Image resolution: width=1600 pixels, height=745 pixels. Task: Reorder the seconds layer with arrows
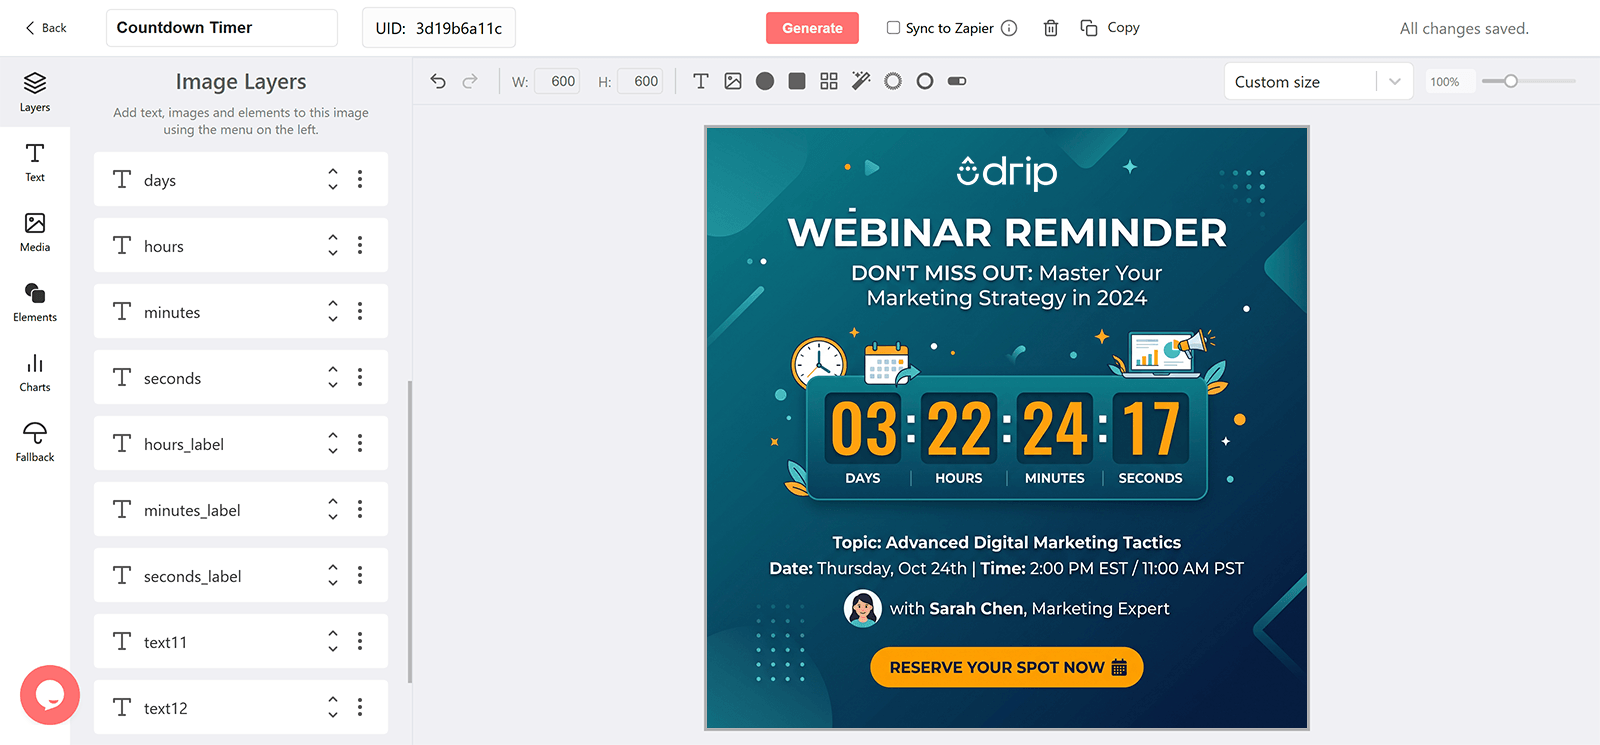(333, 377)
